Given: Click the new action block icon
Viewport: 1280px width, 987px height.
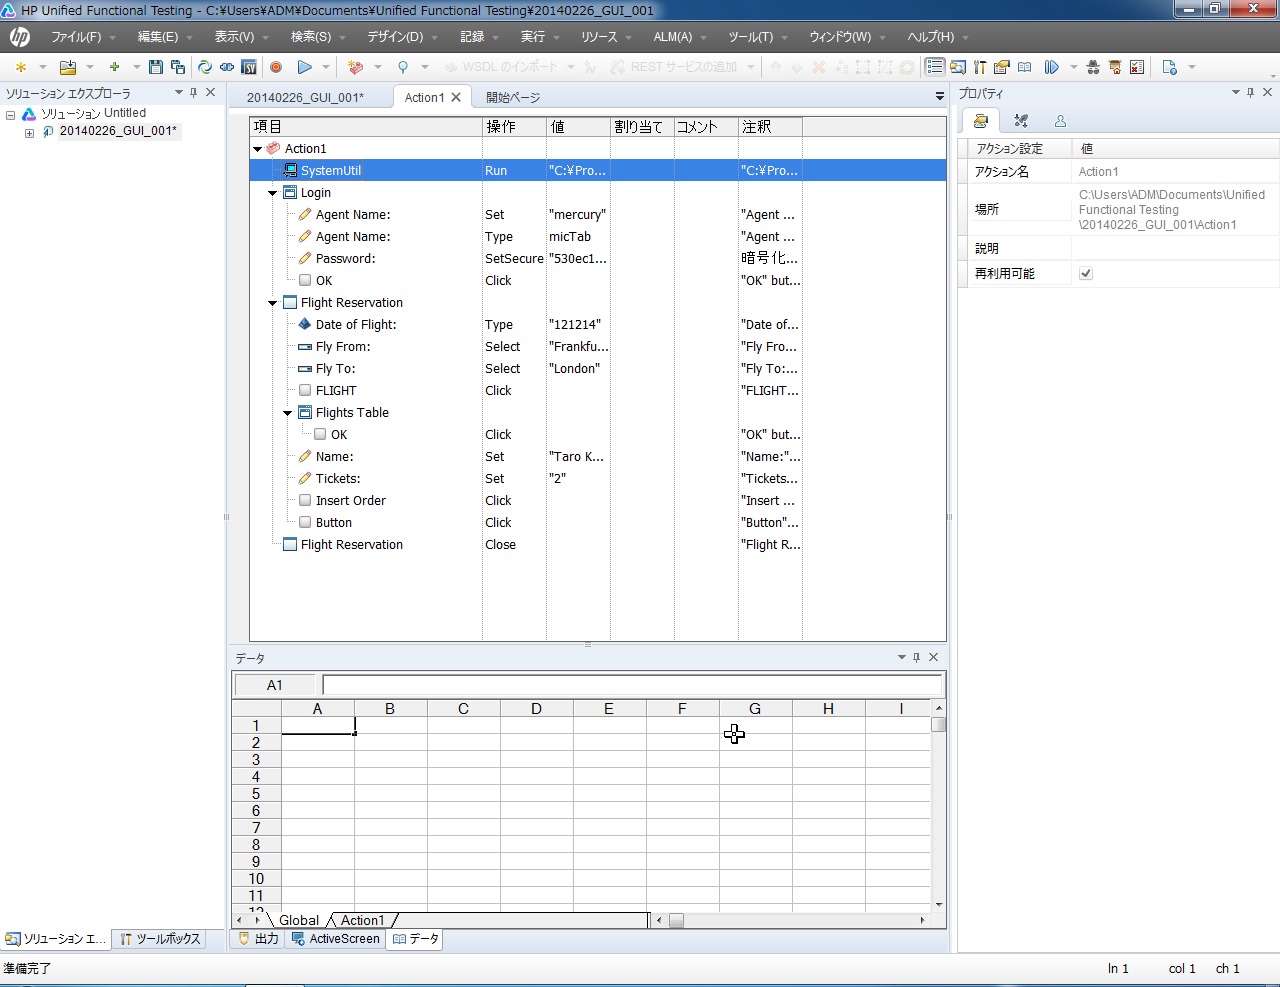Looking at the screenshot, I should pos(355,67).
